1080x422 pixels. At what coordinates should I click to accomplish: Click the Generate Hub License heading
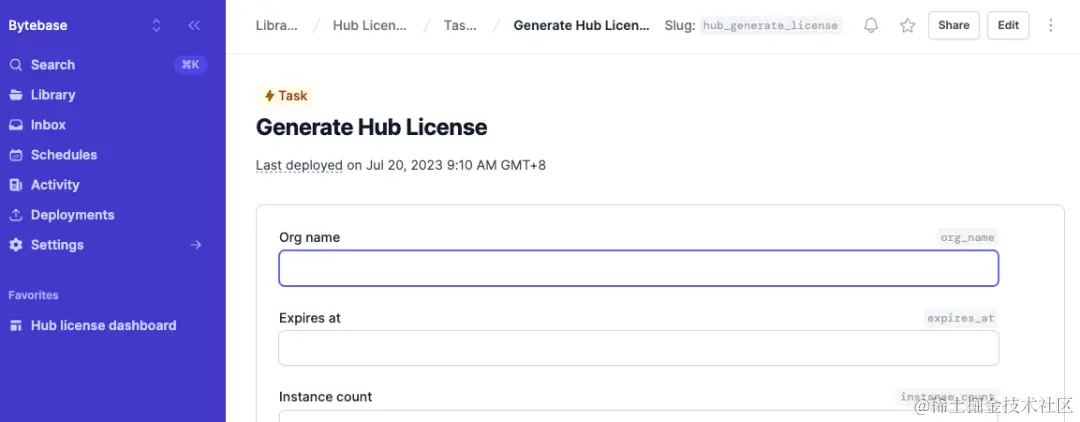pyautogui.click(x=371, y=127)
